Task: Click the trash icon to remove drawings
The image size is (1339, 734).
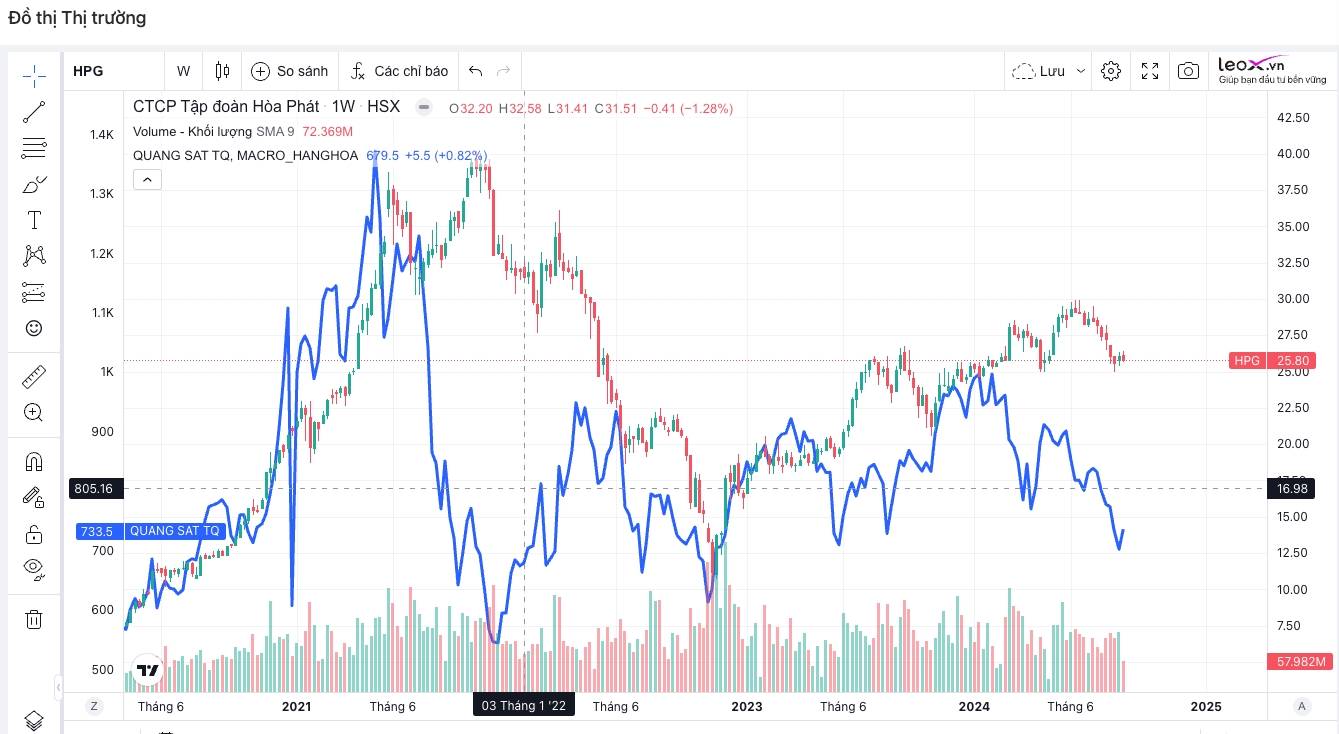Action: pos(34,619)
